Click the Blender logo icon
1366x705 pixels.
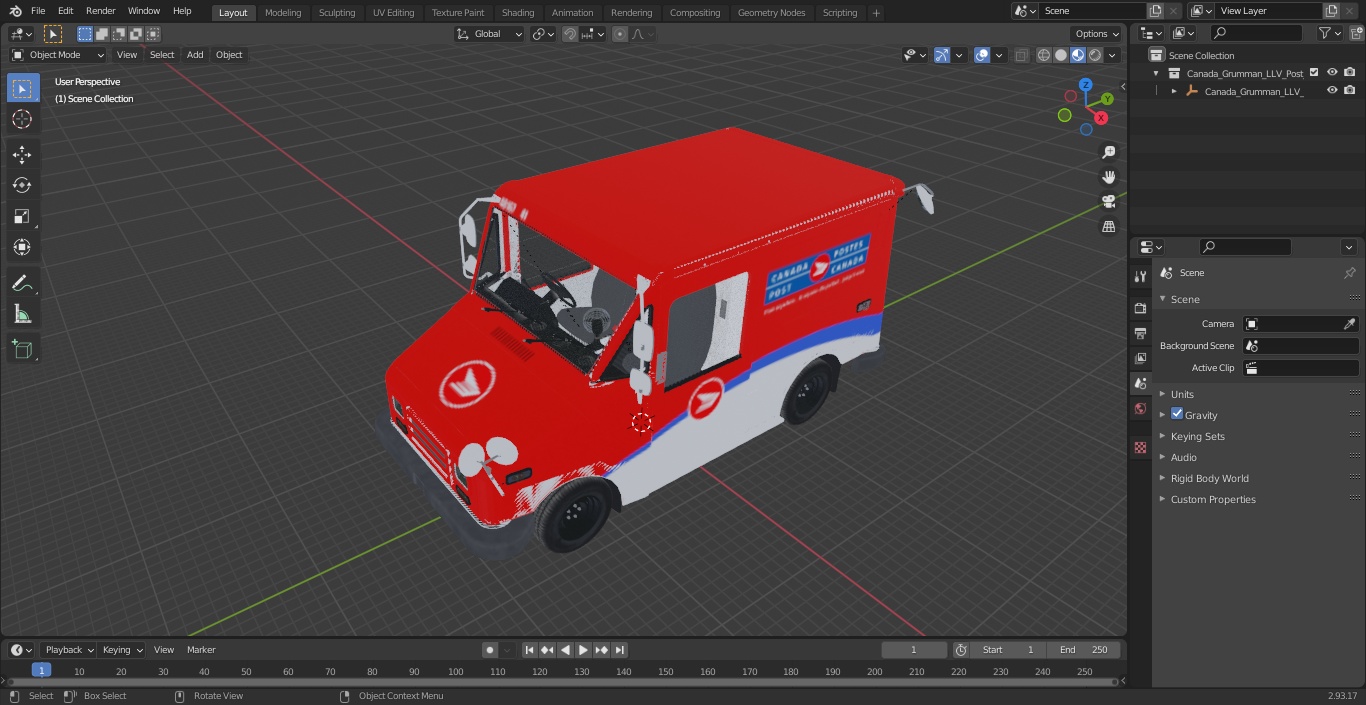click(x=15, y=11)
